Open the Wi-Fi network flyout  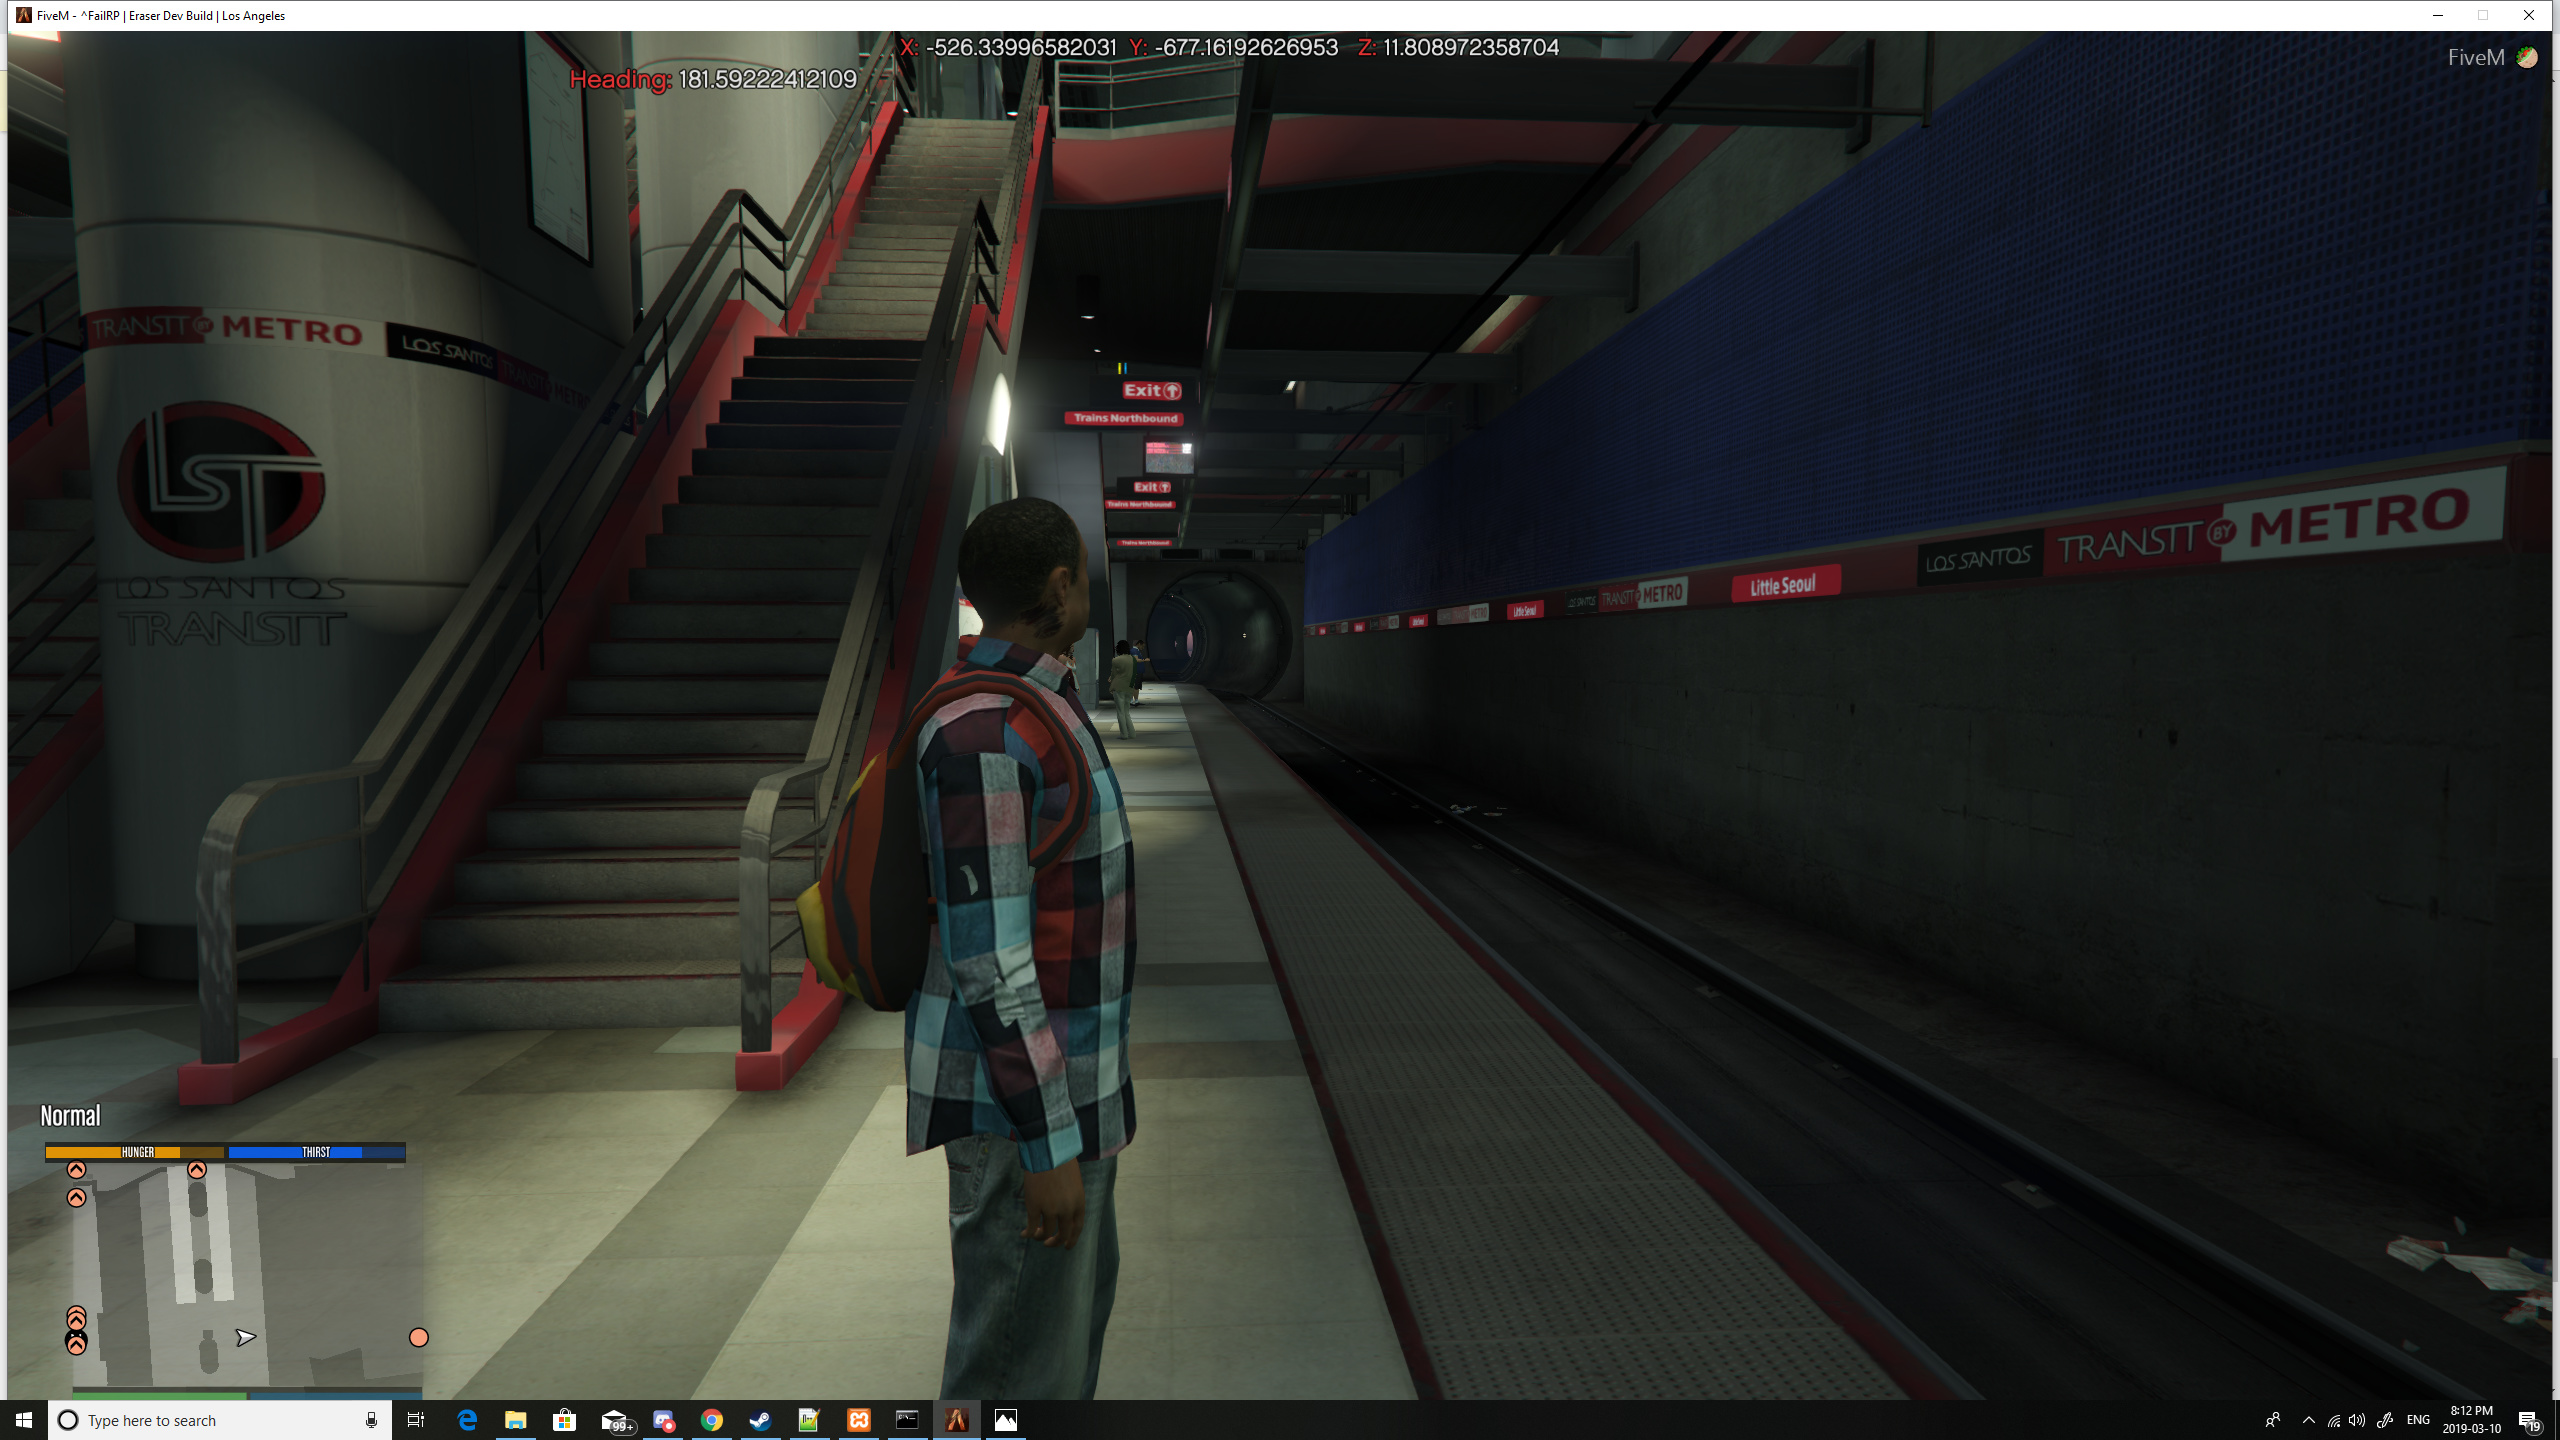(2333, 1420)
